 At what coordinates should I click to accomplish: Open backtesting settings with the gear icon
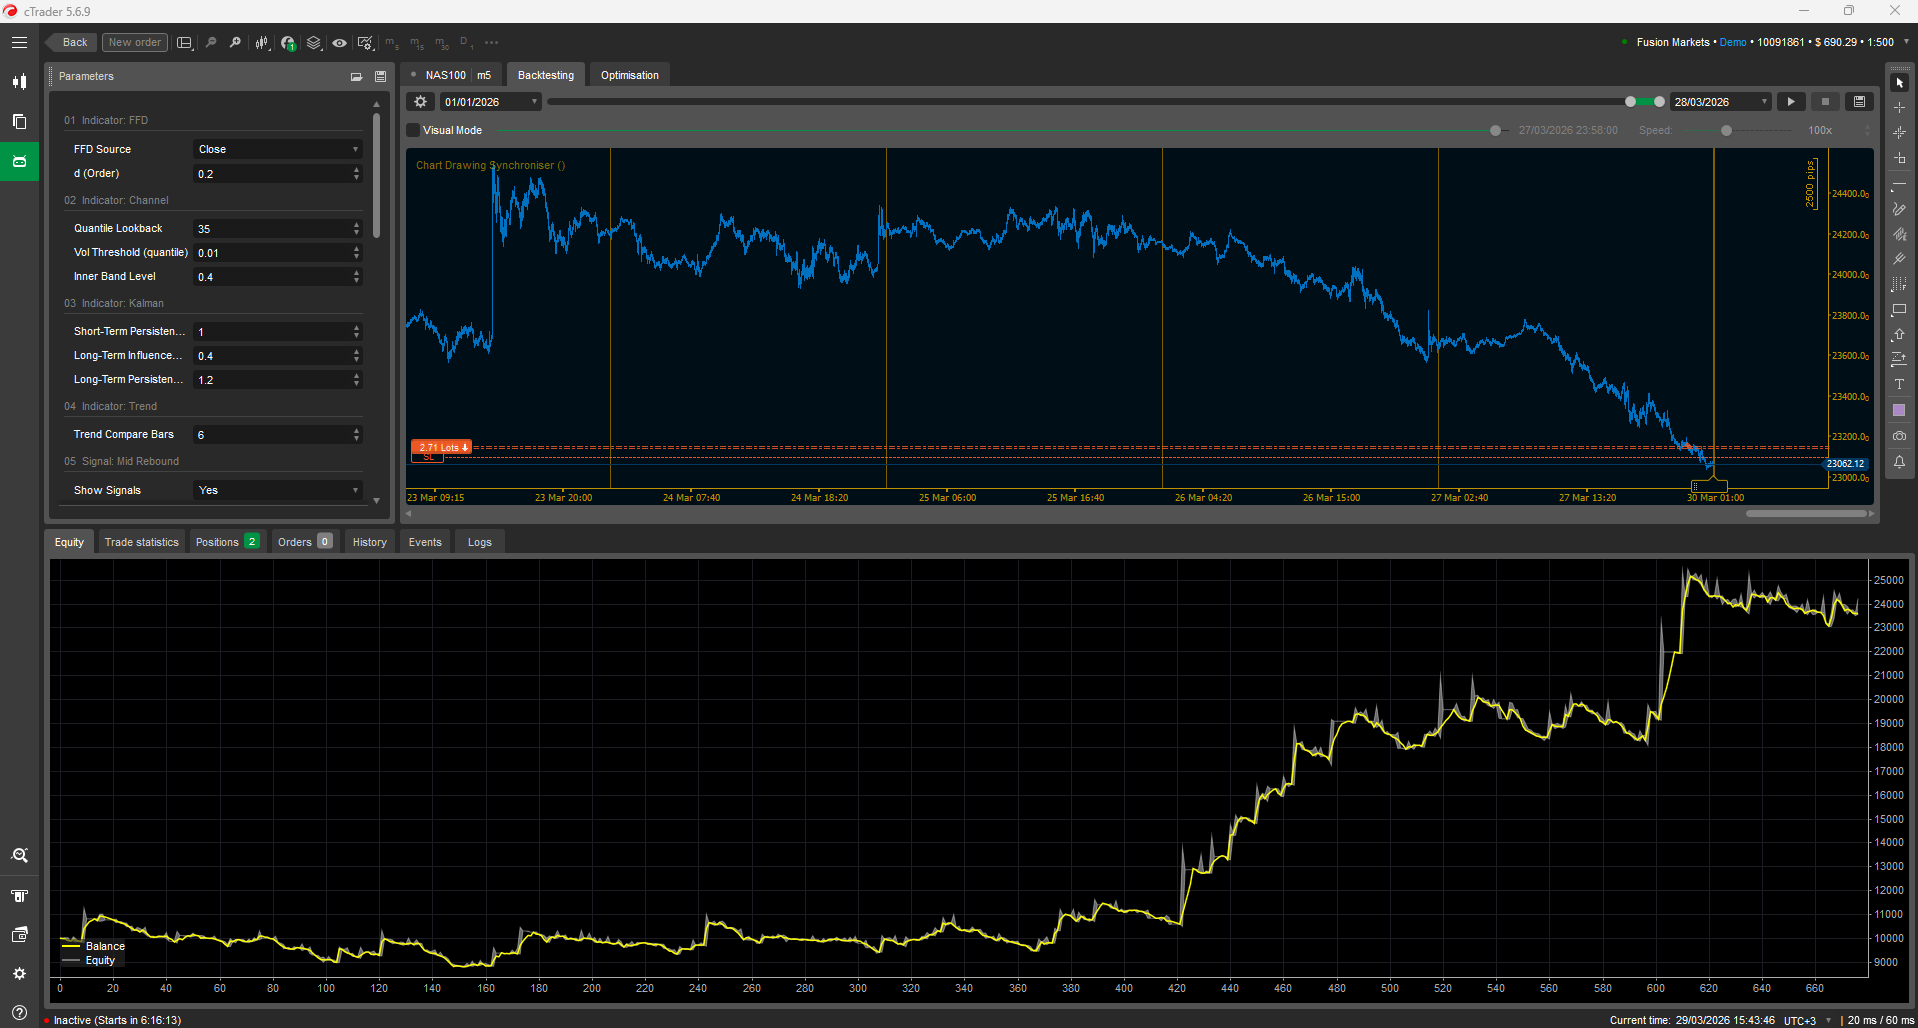point(419,101)
